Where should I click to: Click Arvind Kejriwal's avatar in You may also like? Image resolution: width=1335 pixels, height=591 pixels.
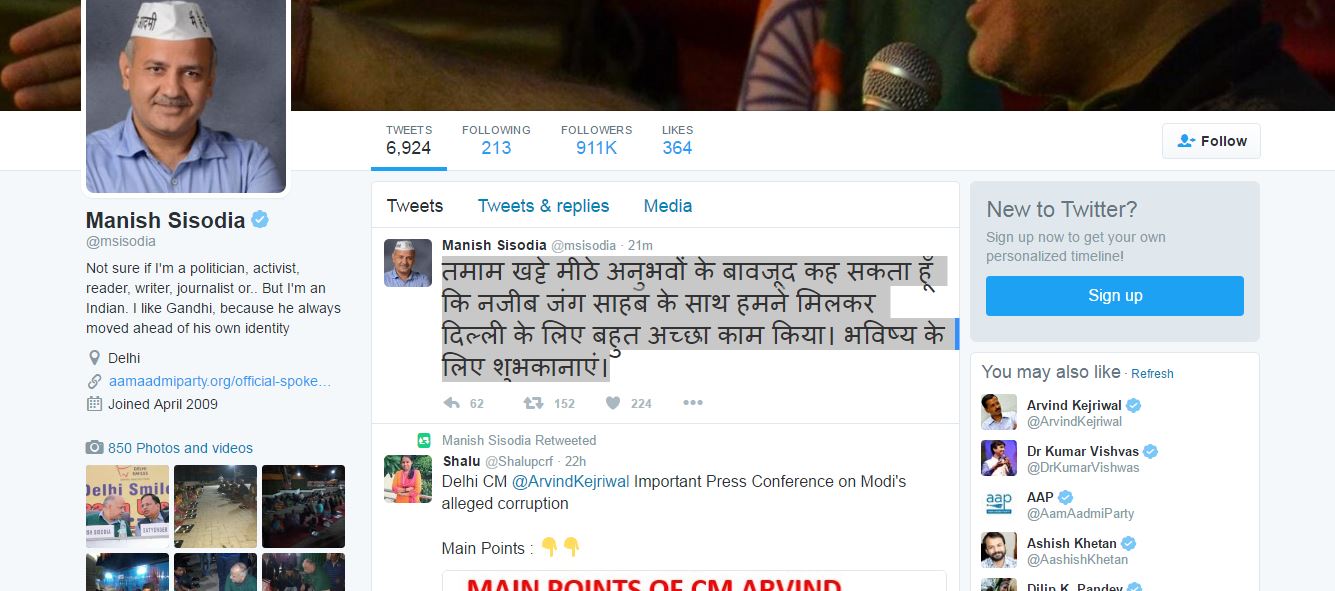click(999, 413)
